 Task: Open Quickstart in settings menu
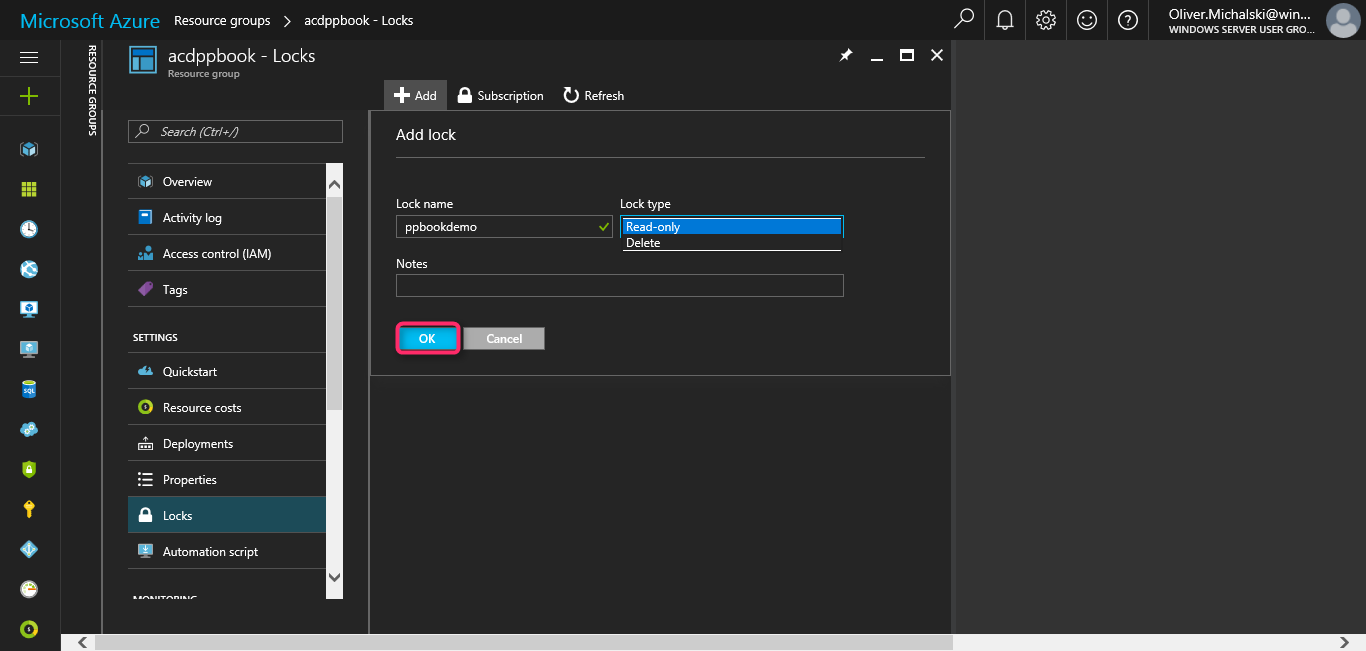pos(227,372)
